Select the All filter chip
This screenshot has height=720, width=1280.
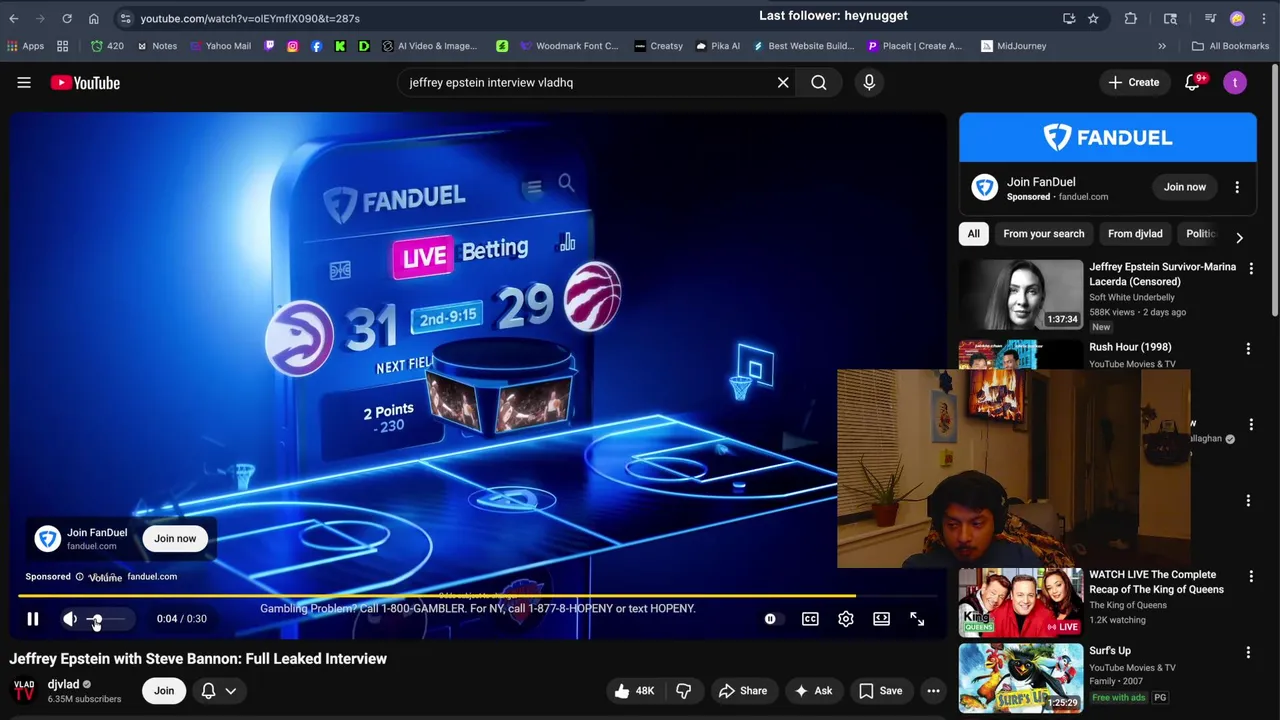(x=973, y=234)
